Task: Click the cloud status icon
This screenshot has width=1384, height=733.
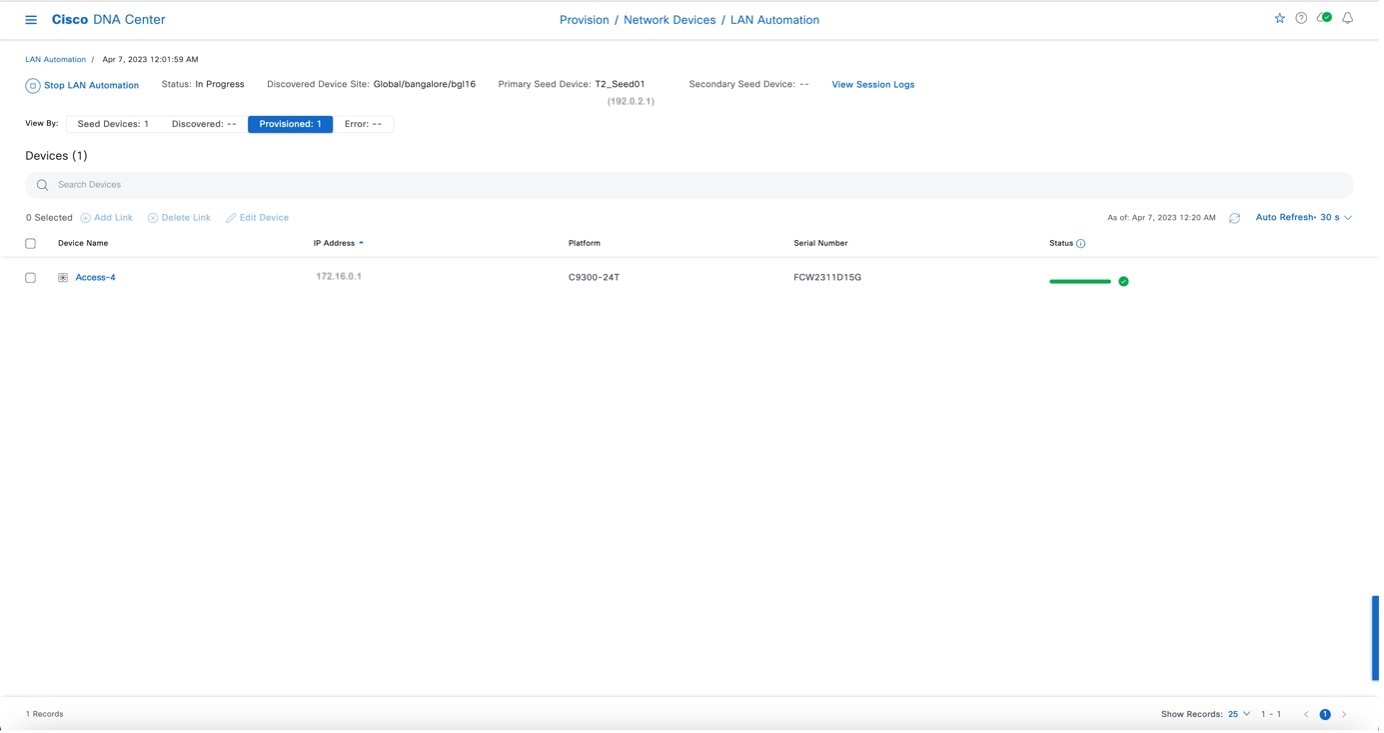Action: pos(1329,18)
